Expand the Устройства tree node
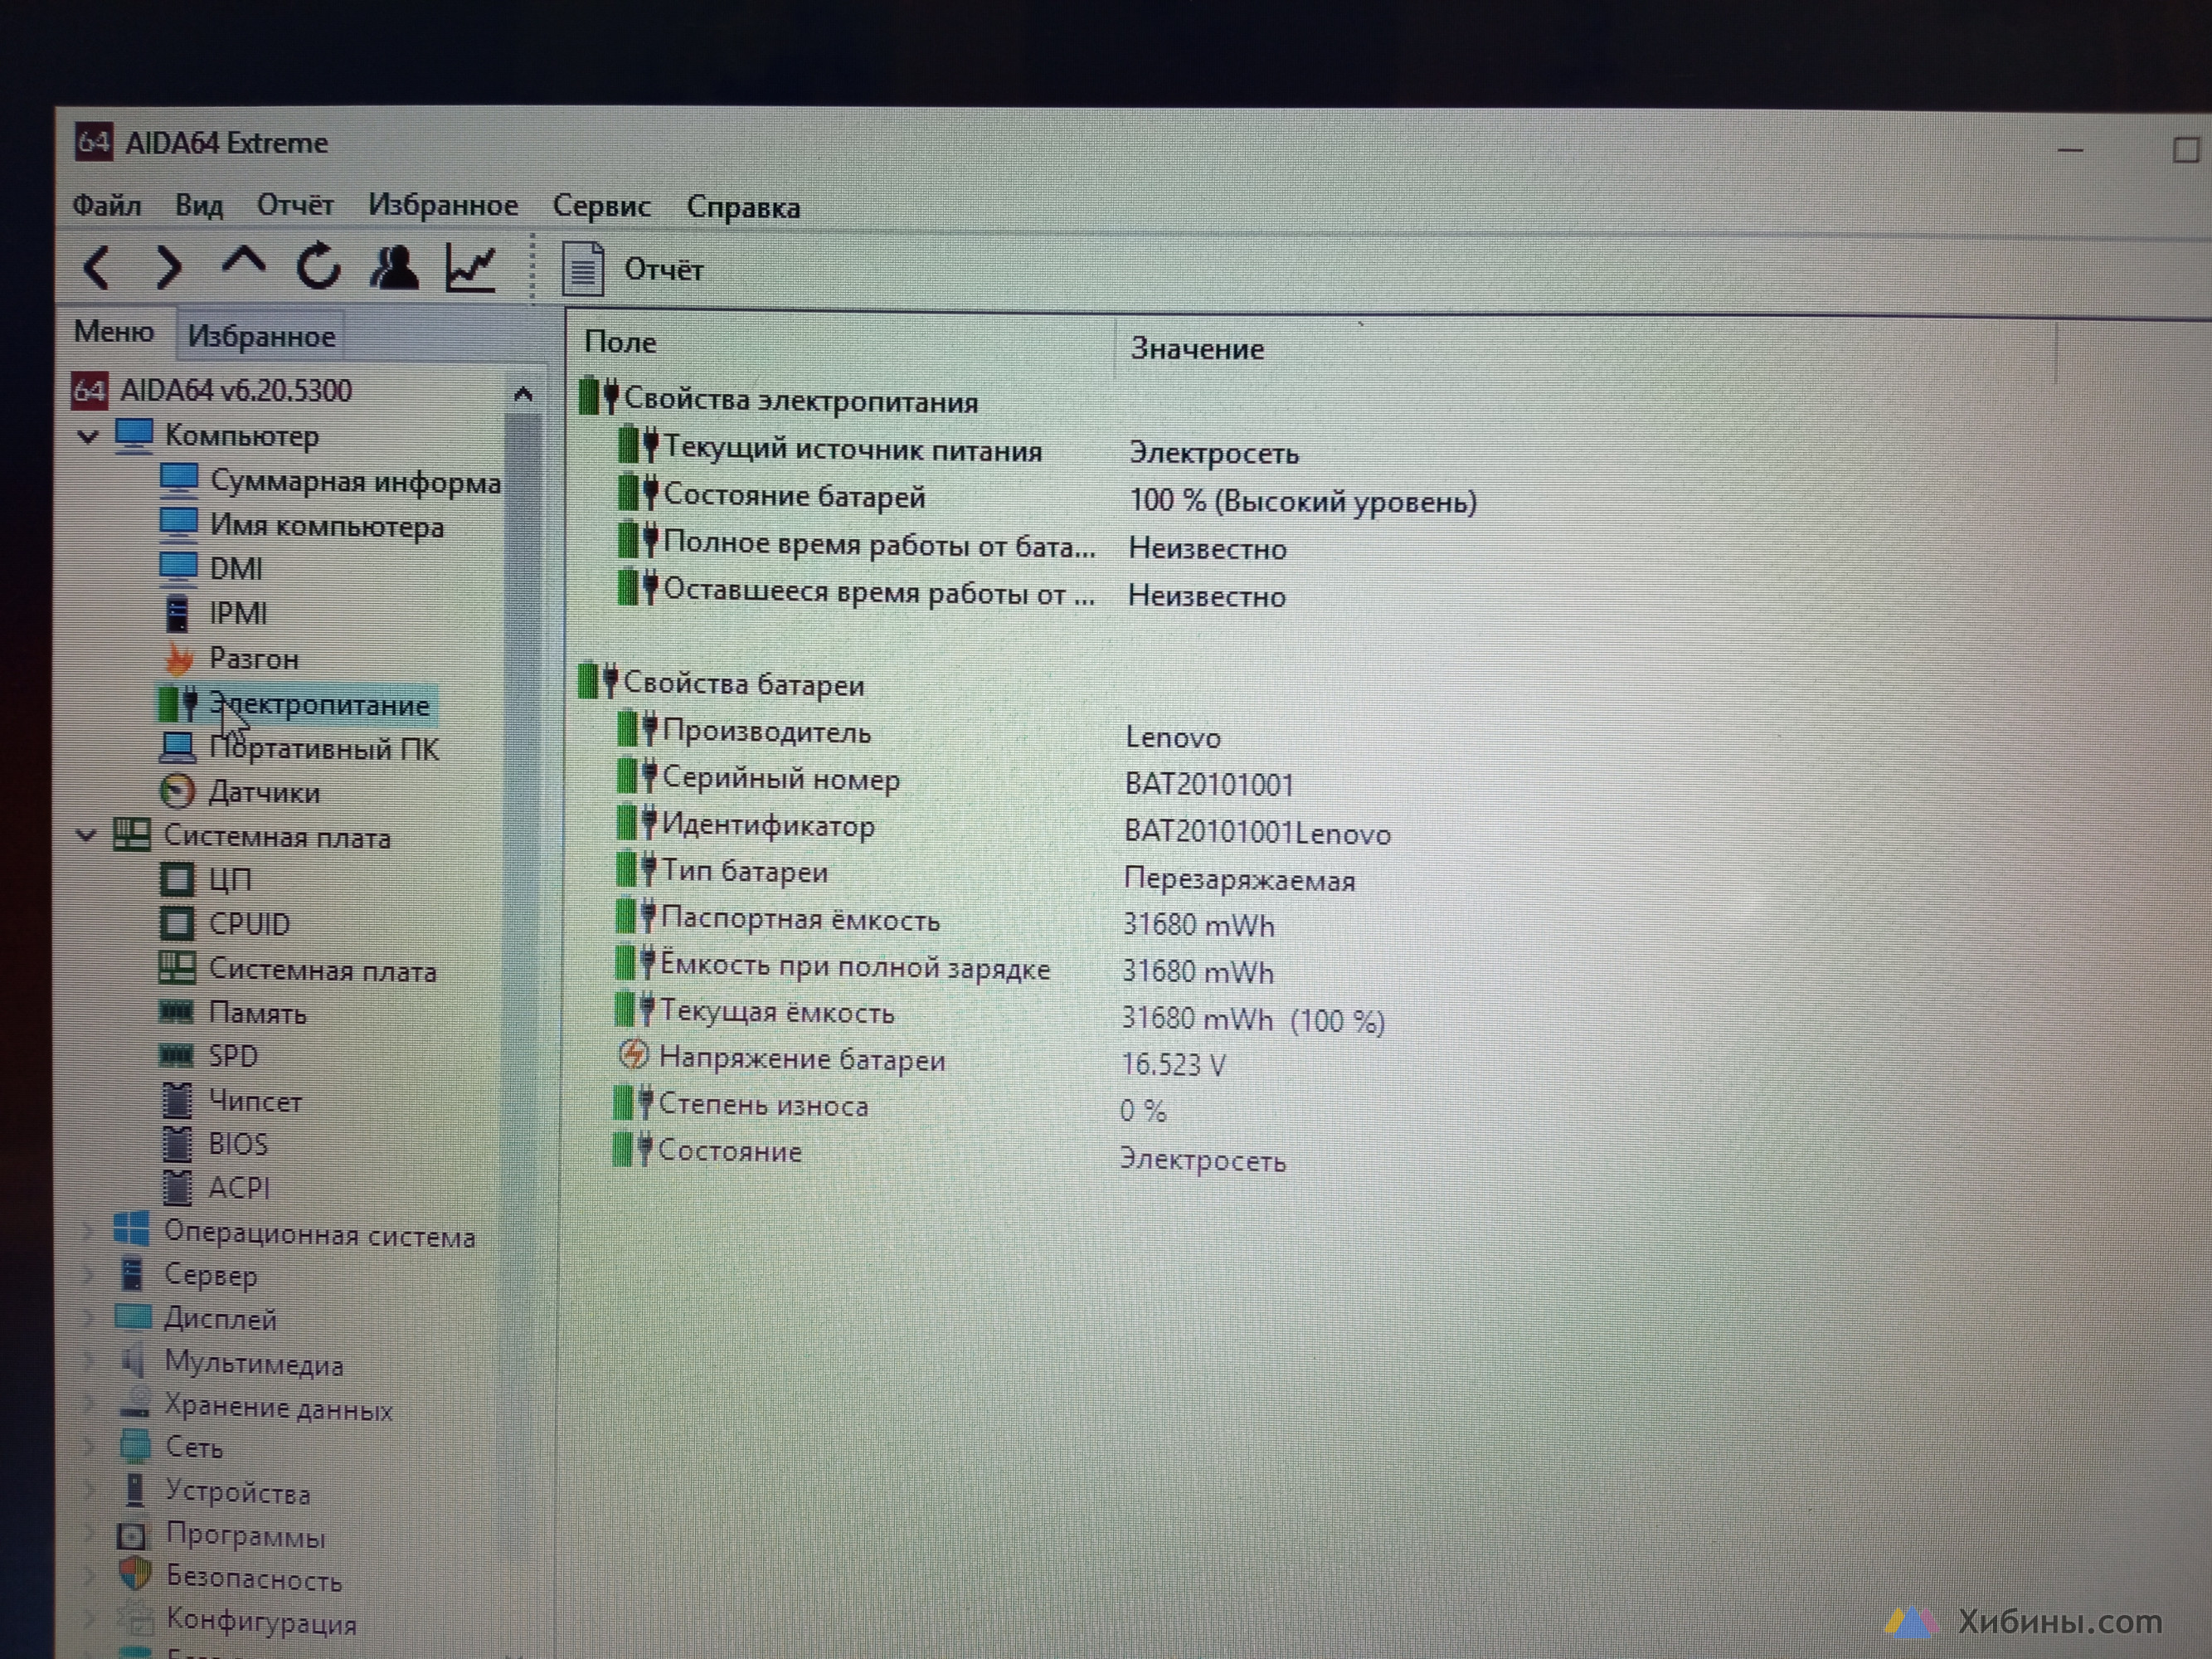The width and height of the screenshot is (2212, 1659). pos(88,1491)
